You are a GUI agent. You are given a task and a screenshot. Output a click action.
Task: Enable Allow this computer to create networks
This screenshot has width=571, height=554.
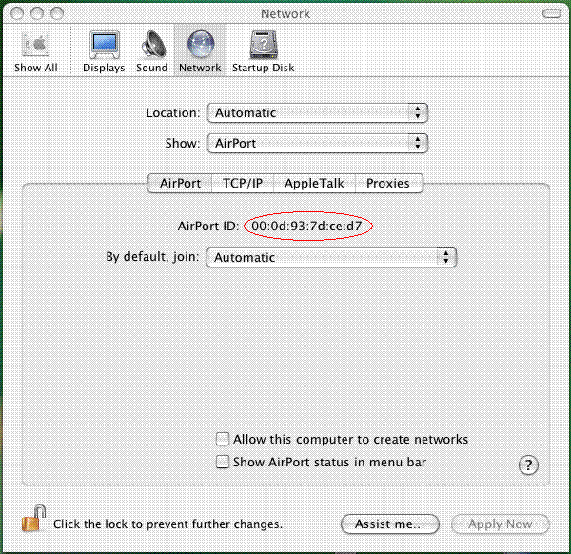[x=222, y=439]
